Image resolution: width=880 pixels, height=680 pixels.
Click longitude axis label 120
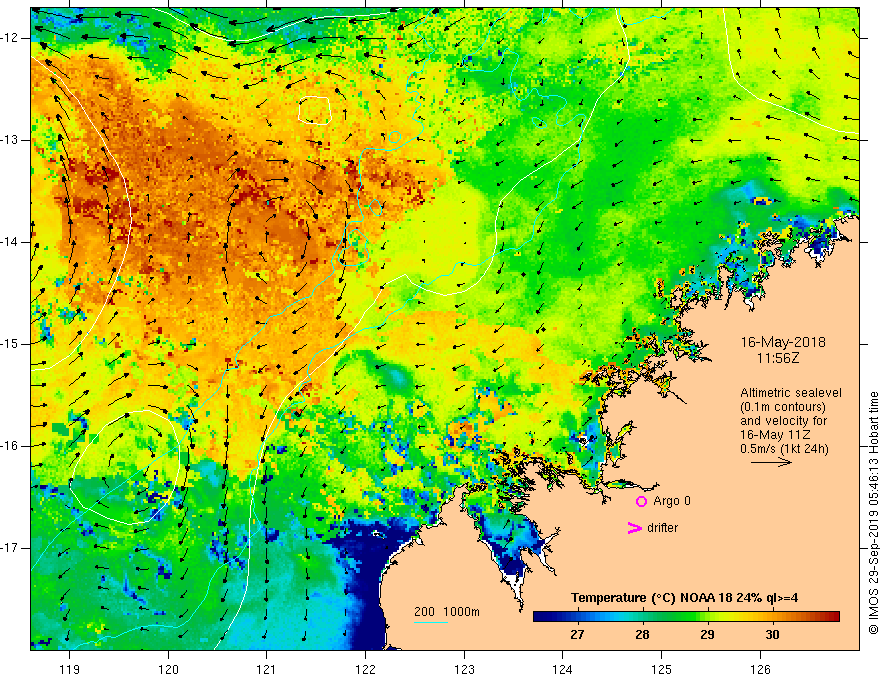click(x=168, y=669)
